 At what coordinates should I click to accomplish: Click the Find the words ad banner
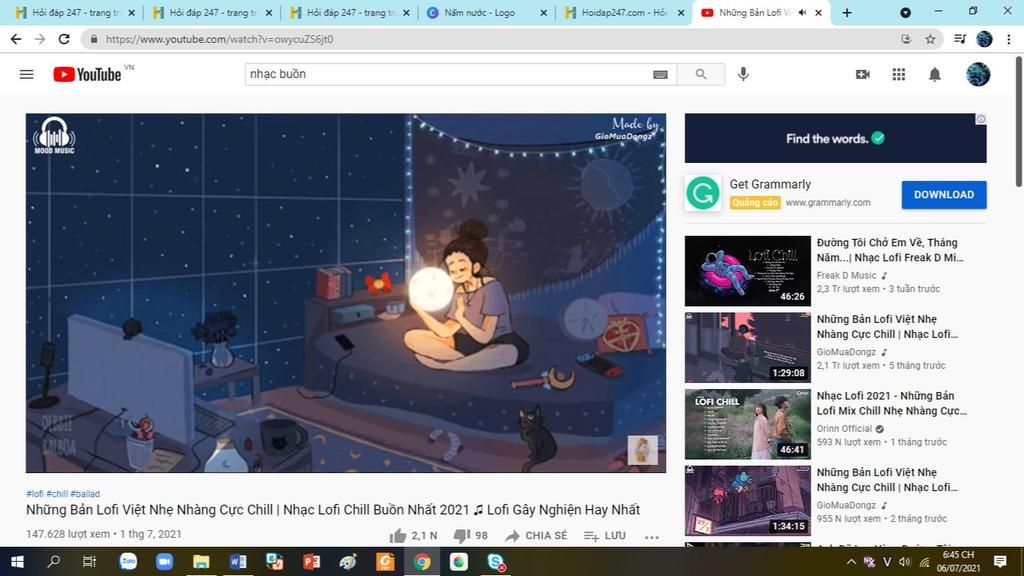click(x=835, y=138)
